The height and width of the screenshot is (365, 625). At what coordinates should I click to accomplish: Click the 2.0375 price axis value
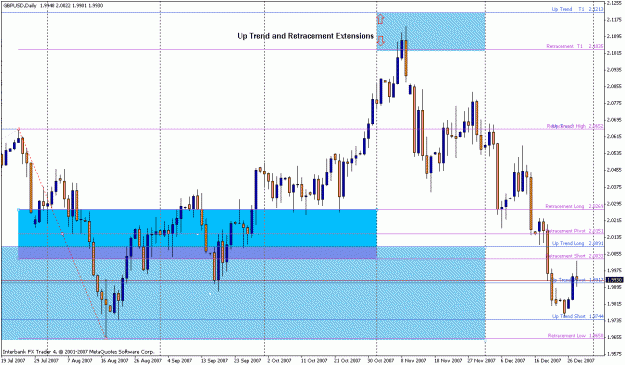pos(614,186)
